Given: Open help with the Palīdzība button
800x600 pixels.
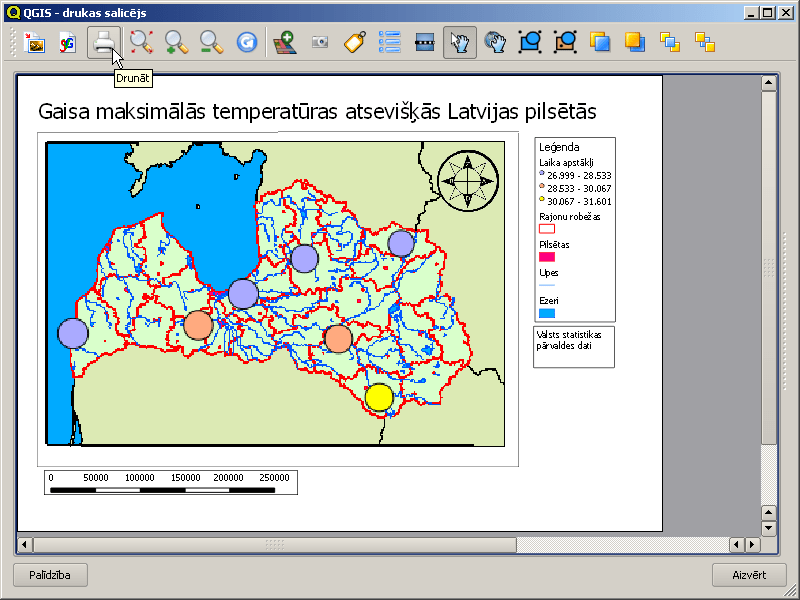Looking at the screenshot, I should [51, 575].
